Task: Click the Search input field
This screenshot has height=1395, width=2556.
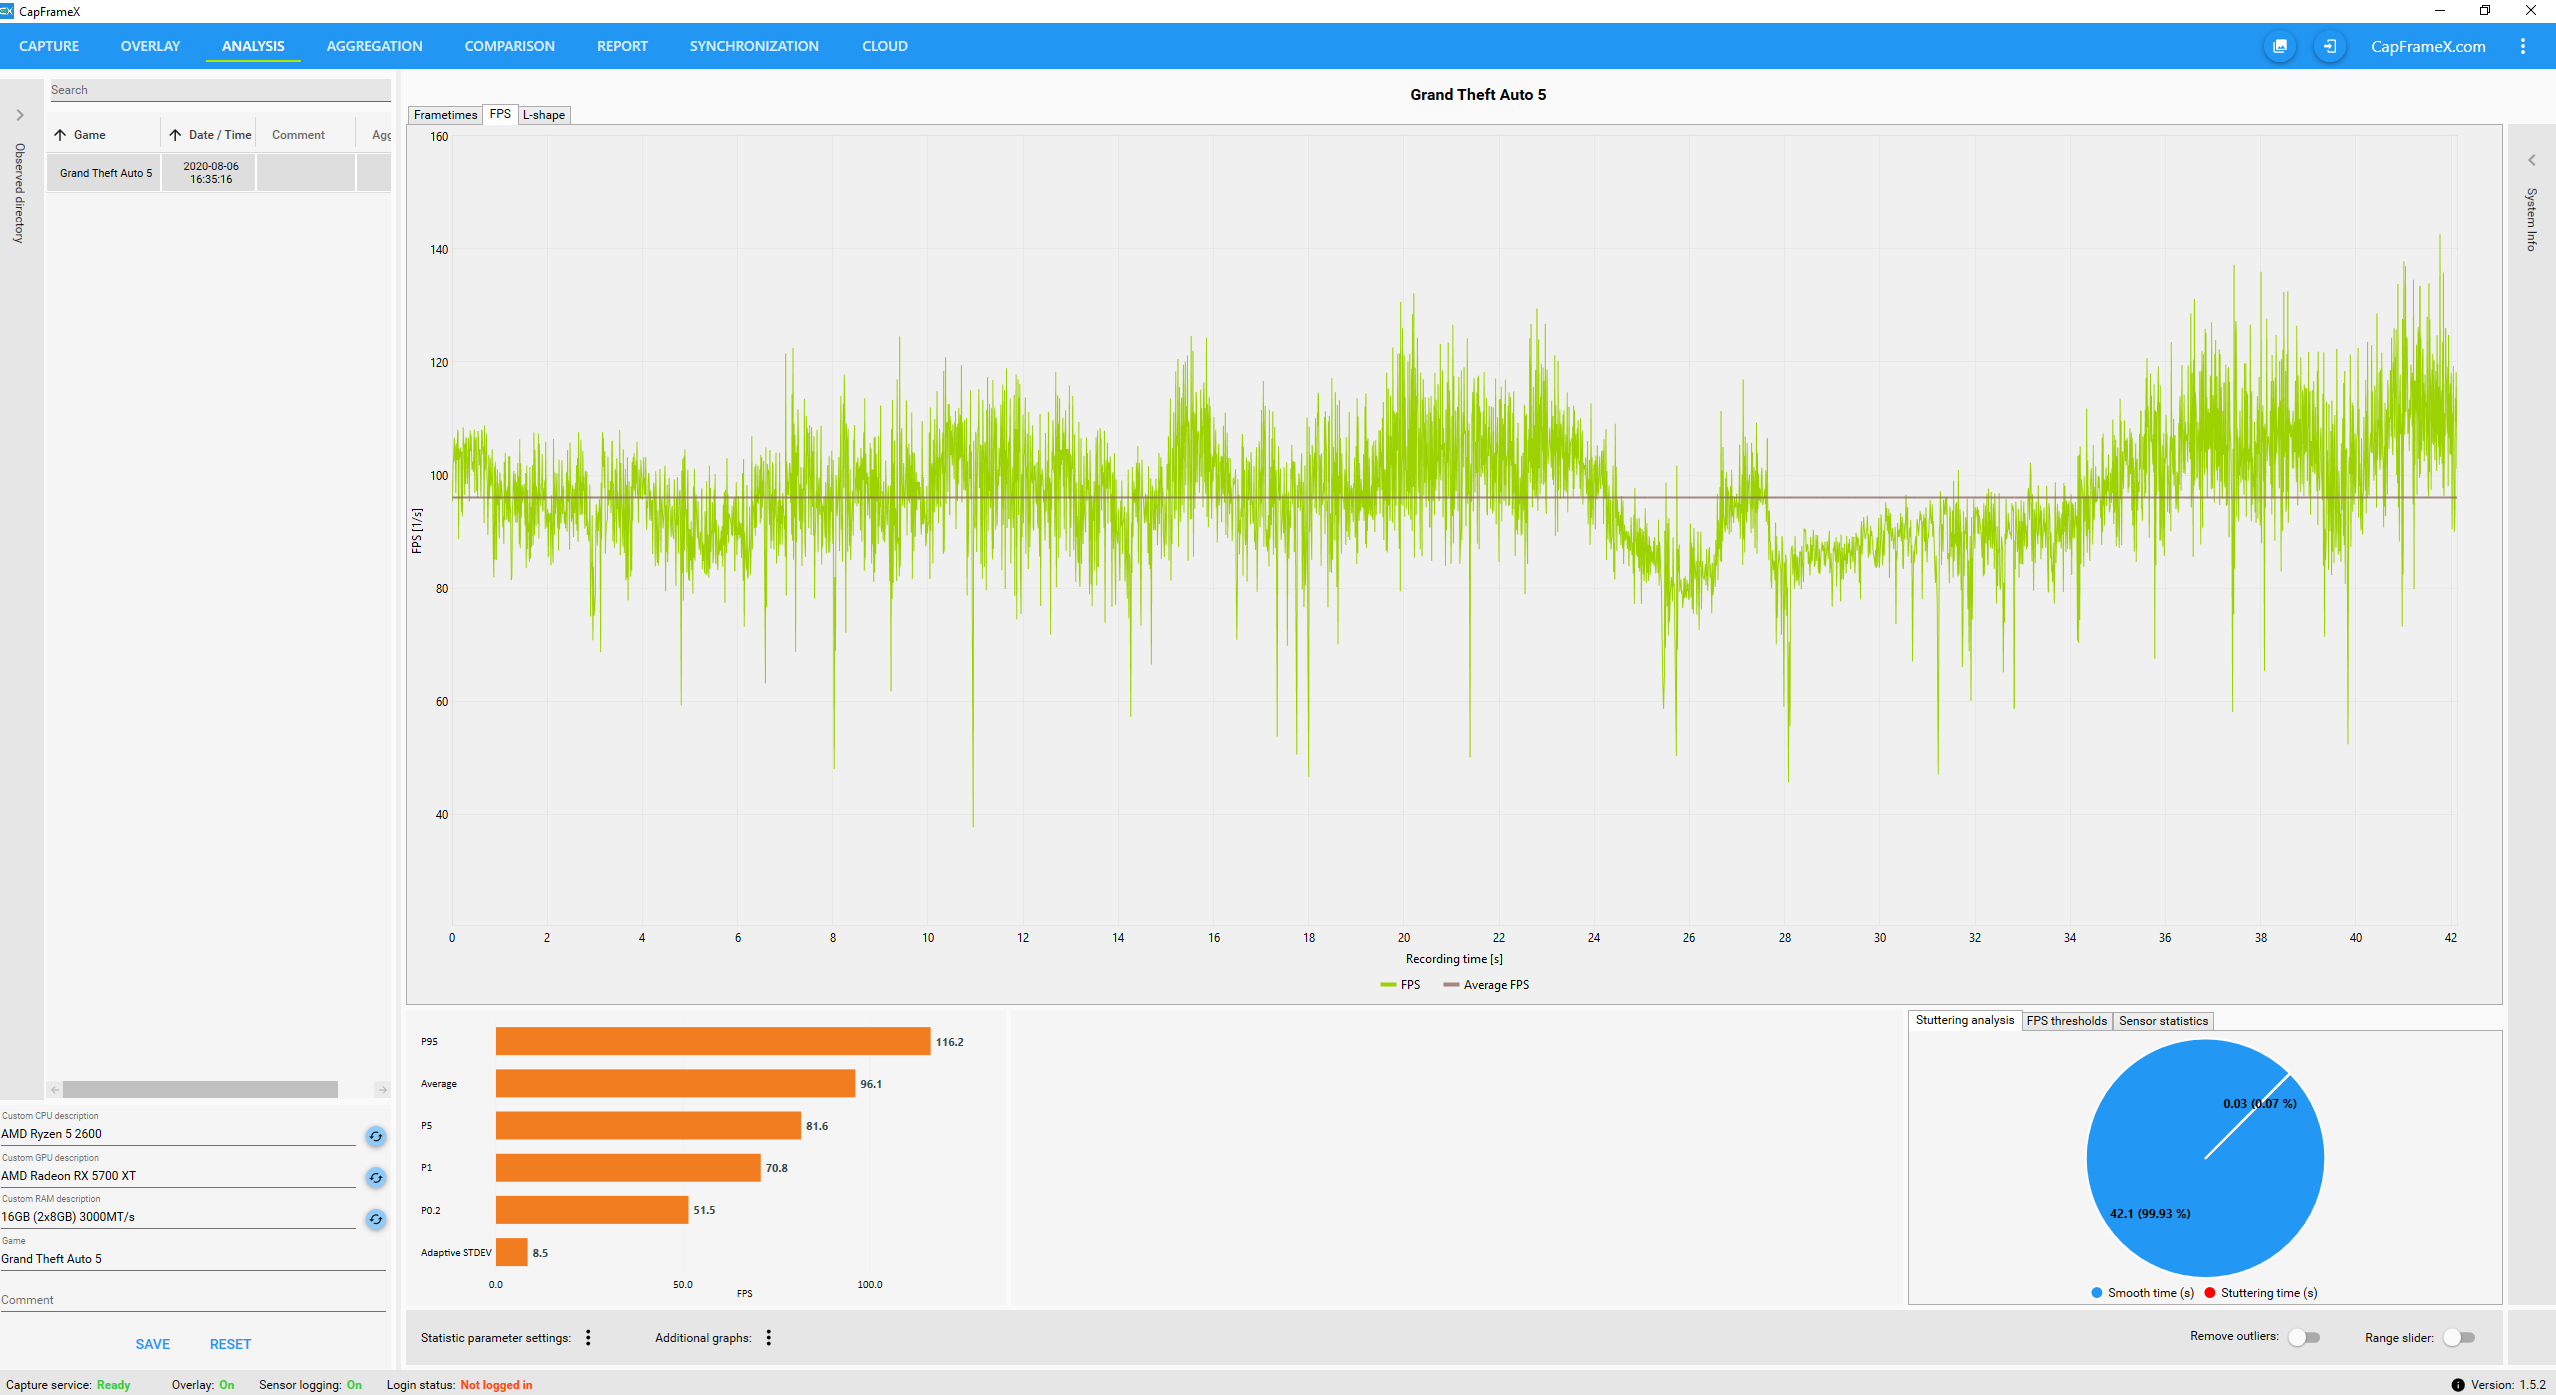Action: tap(220, 90)
